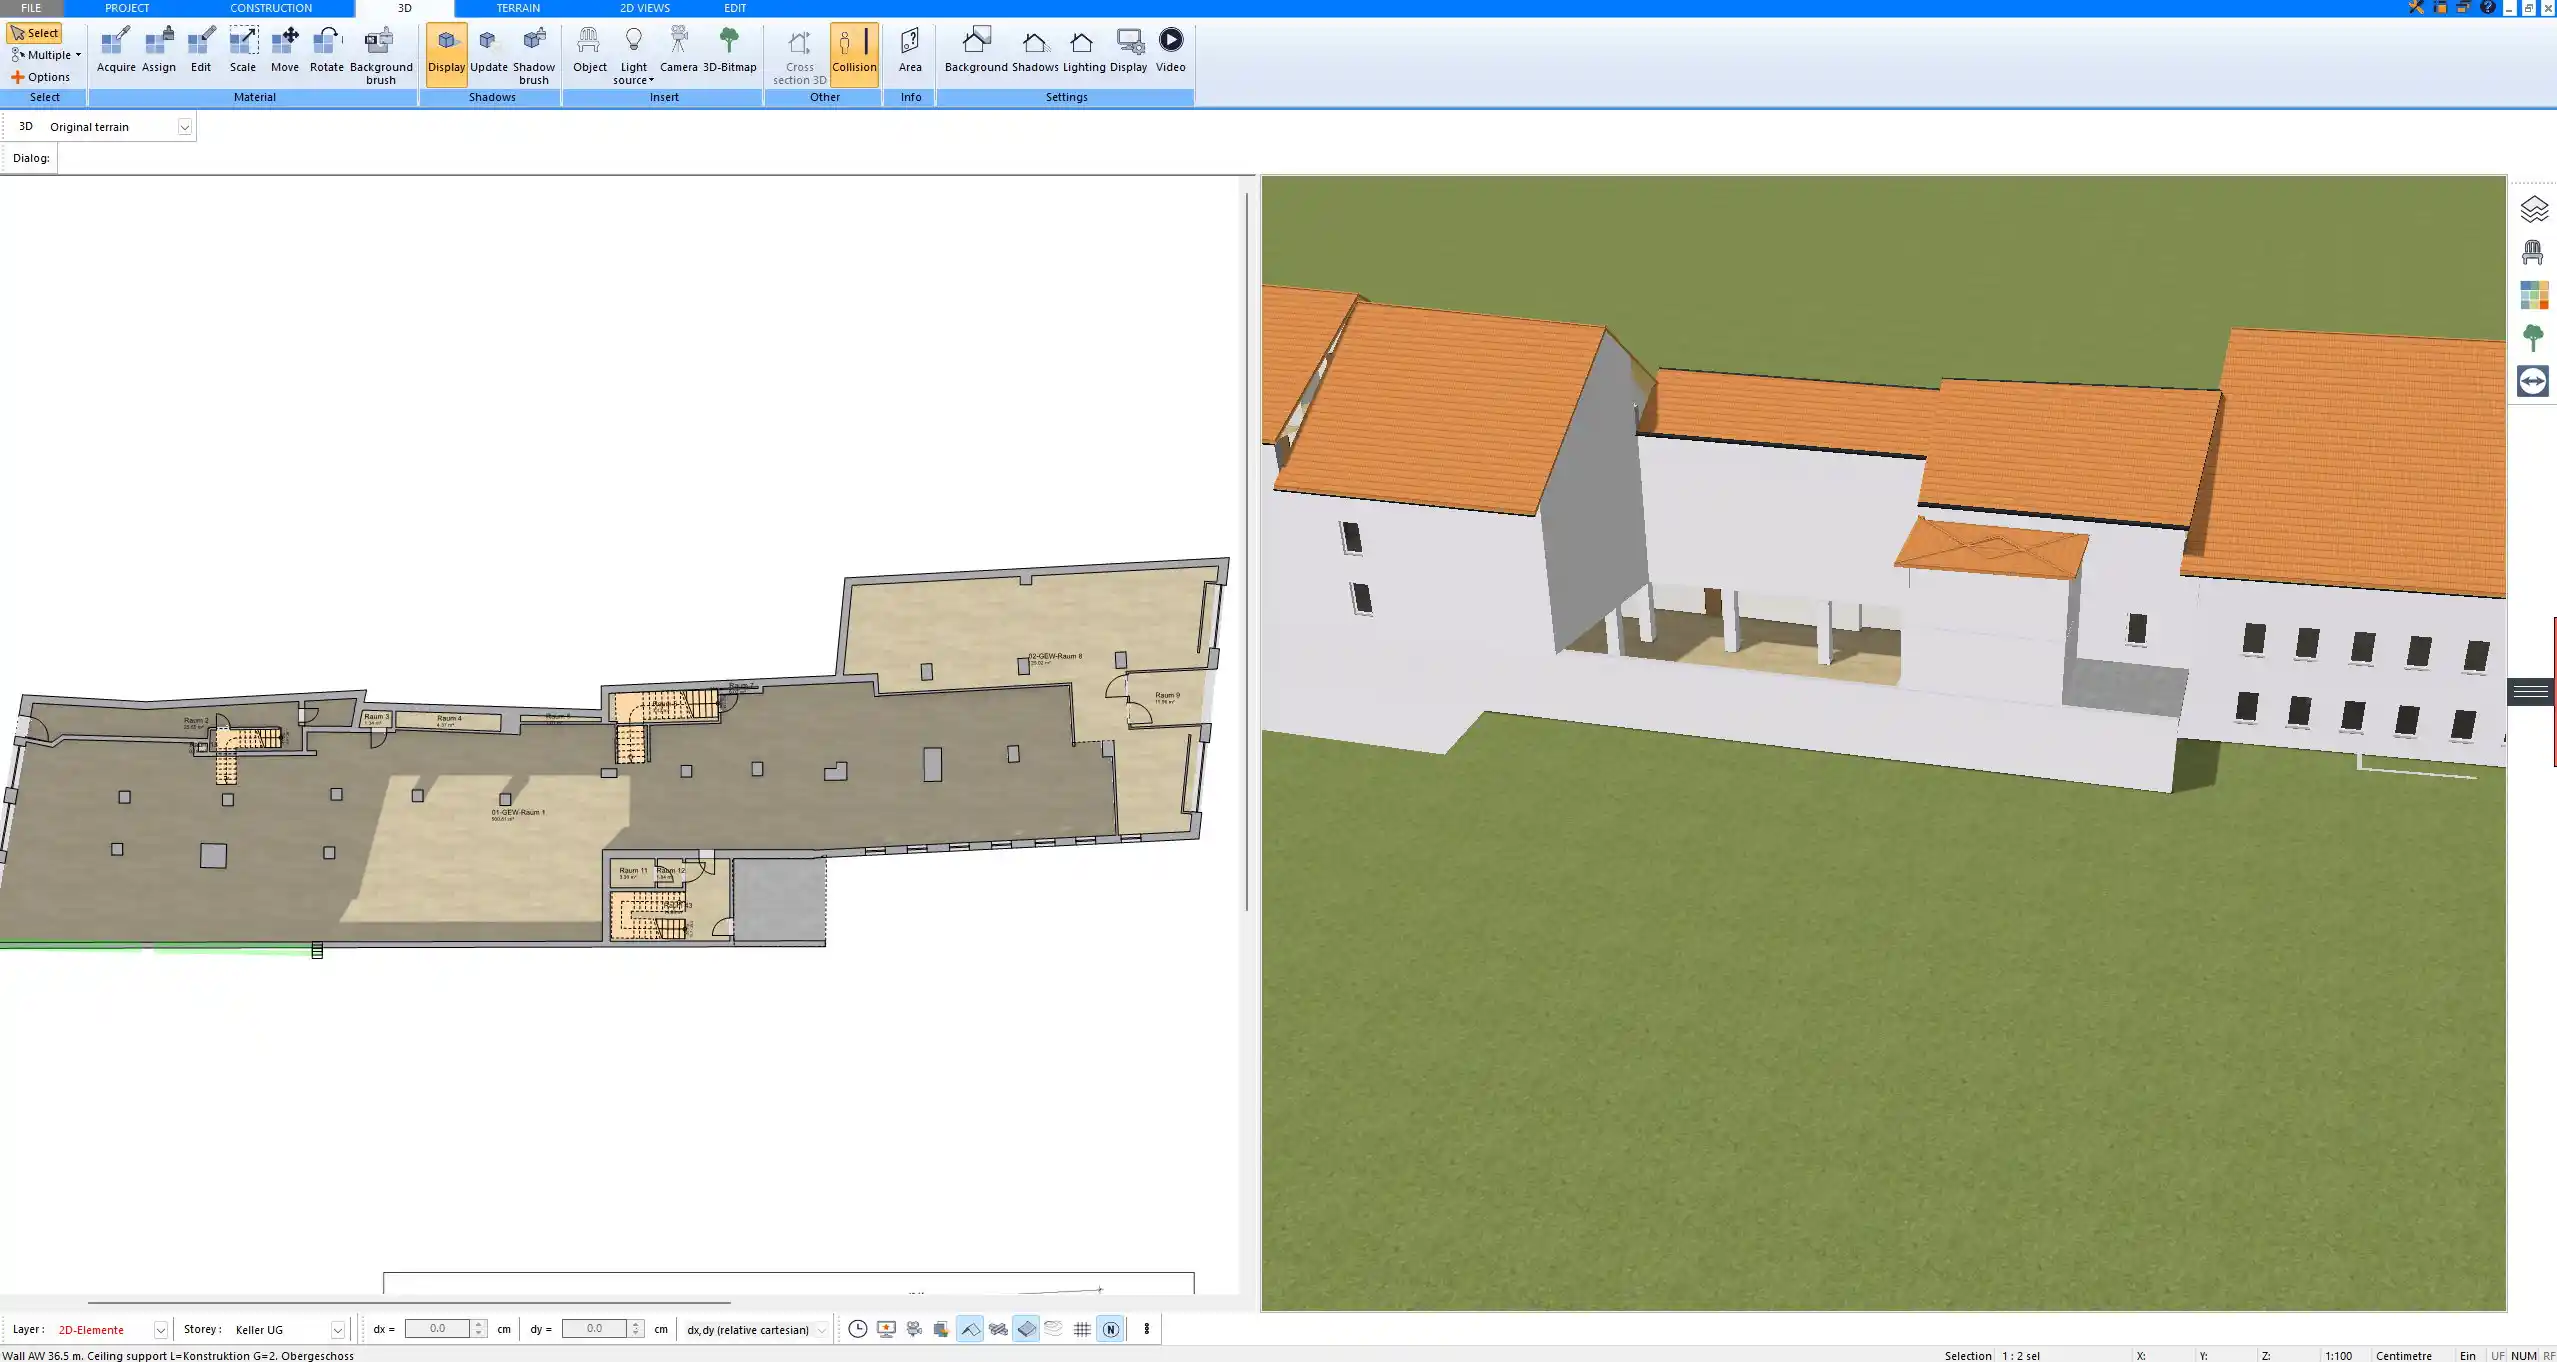Toggle the terrain contours display button

[x=1054, y=1329]
